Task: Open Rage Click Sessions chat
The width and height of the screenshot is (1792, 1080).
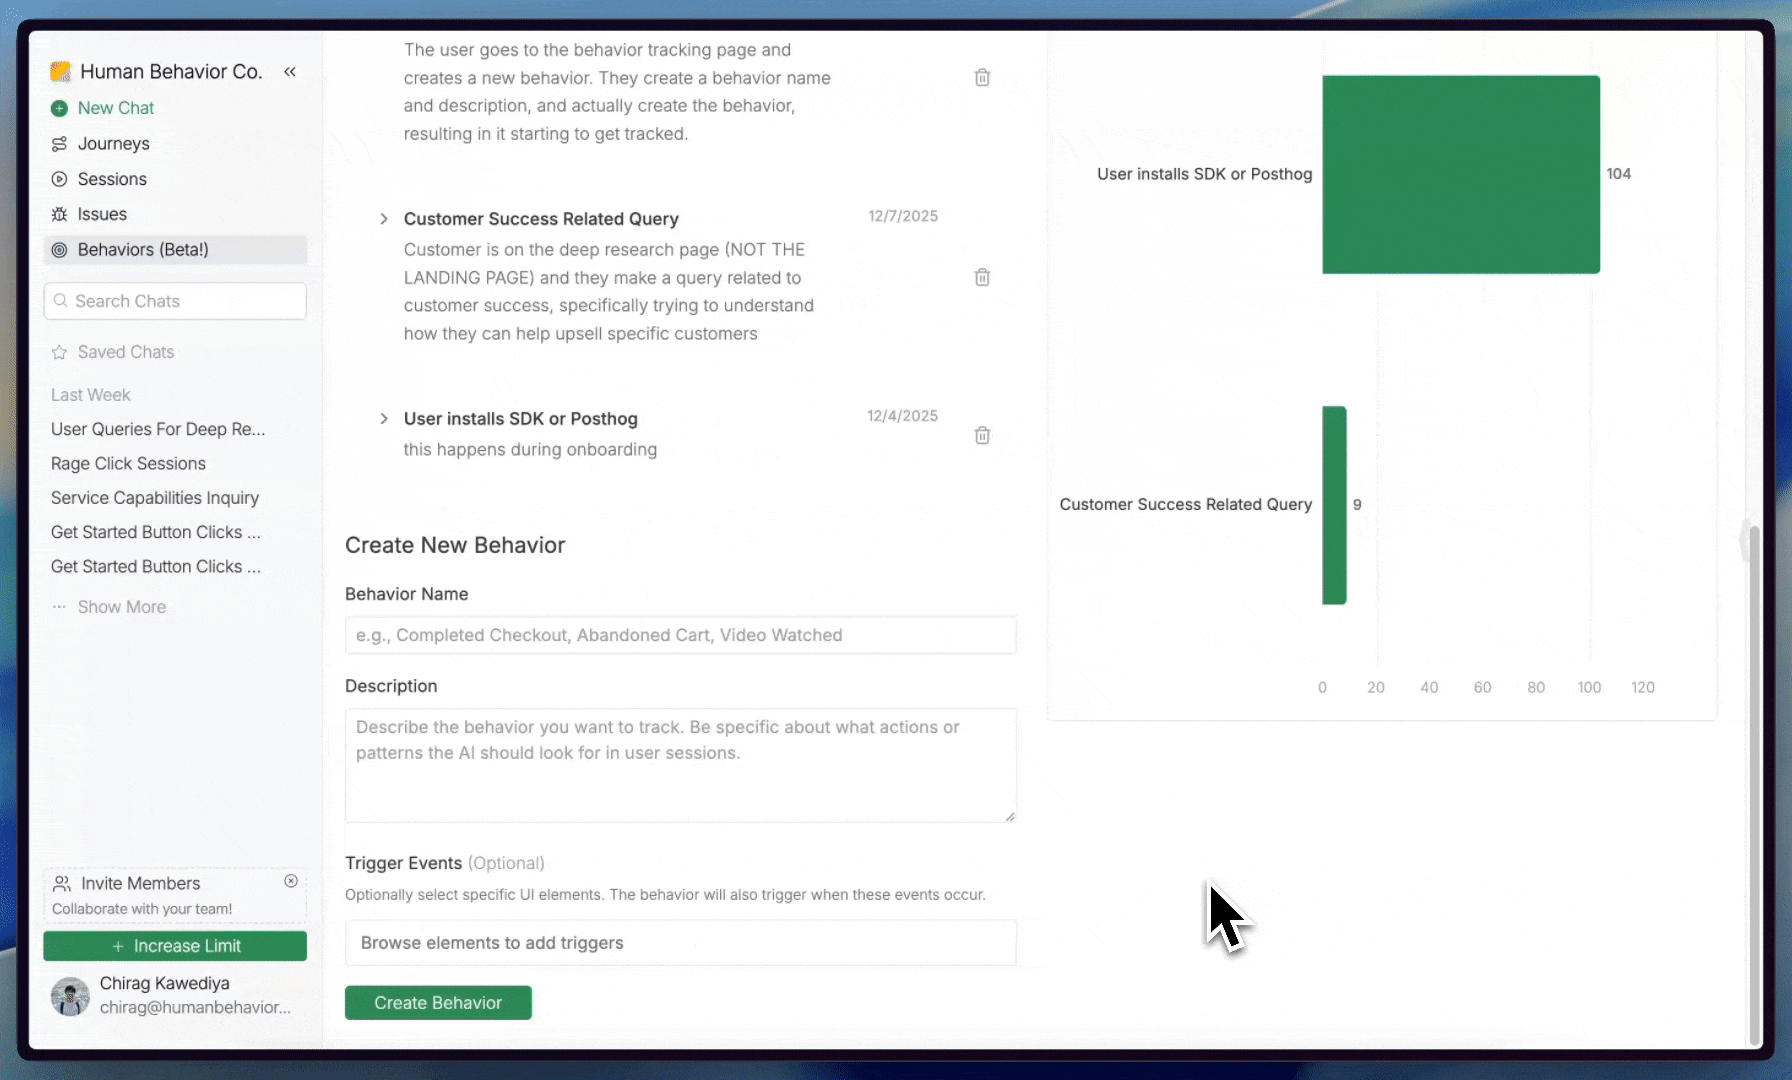Action: coord(128,464)
